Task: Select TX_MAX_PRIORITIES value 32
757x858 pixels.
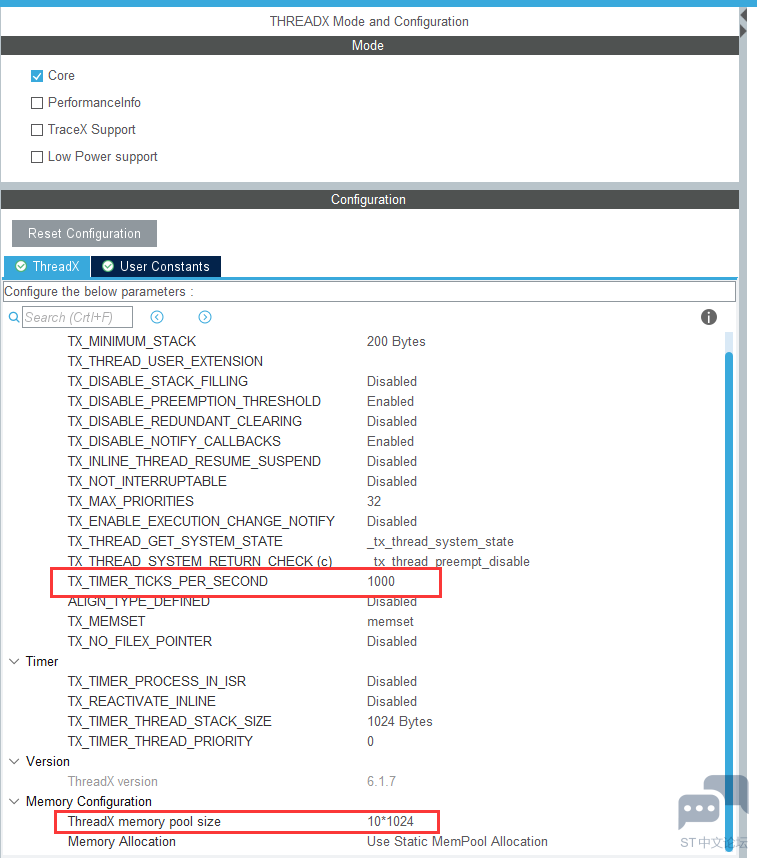Action: pos(374,501)
